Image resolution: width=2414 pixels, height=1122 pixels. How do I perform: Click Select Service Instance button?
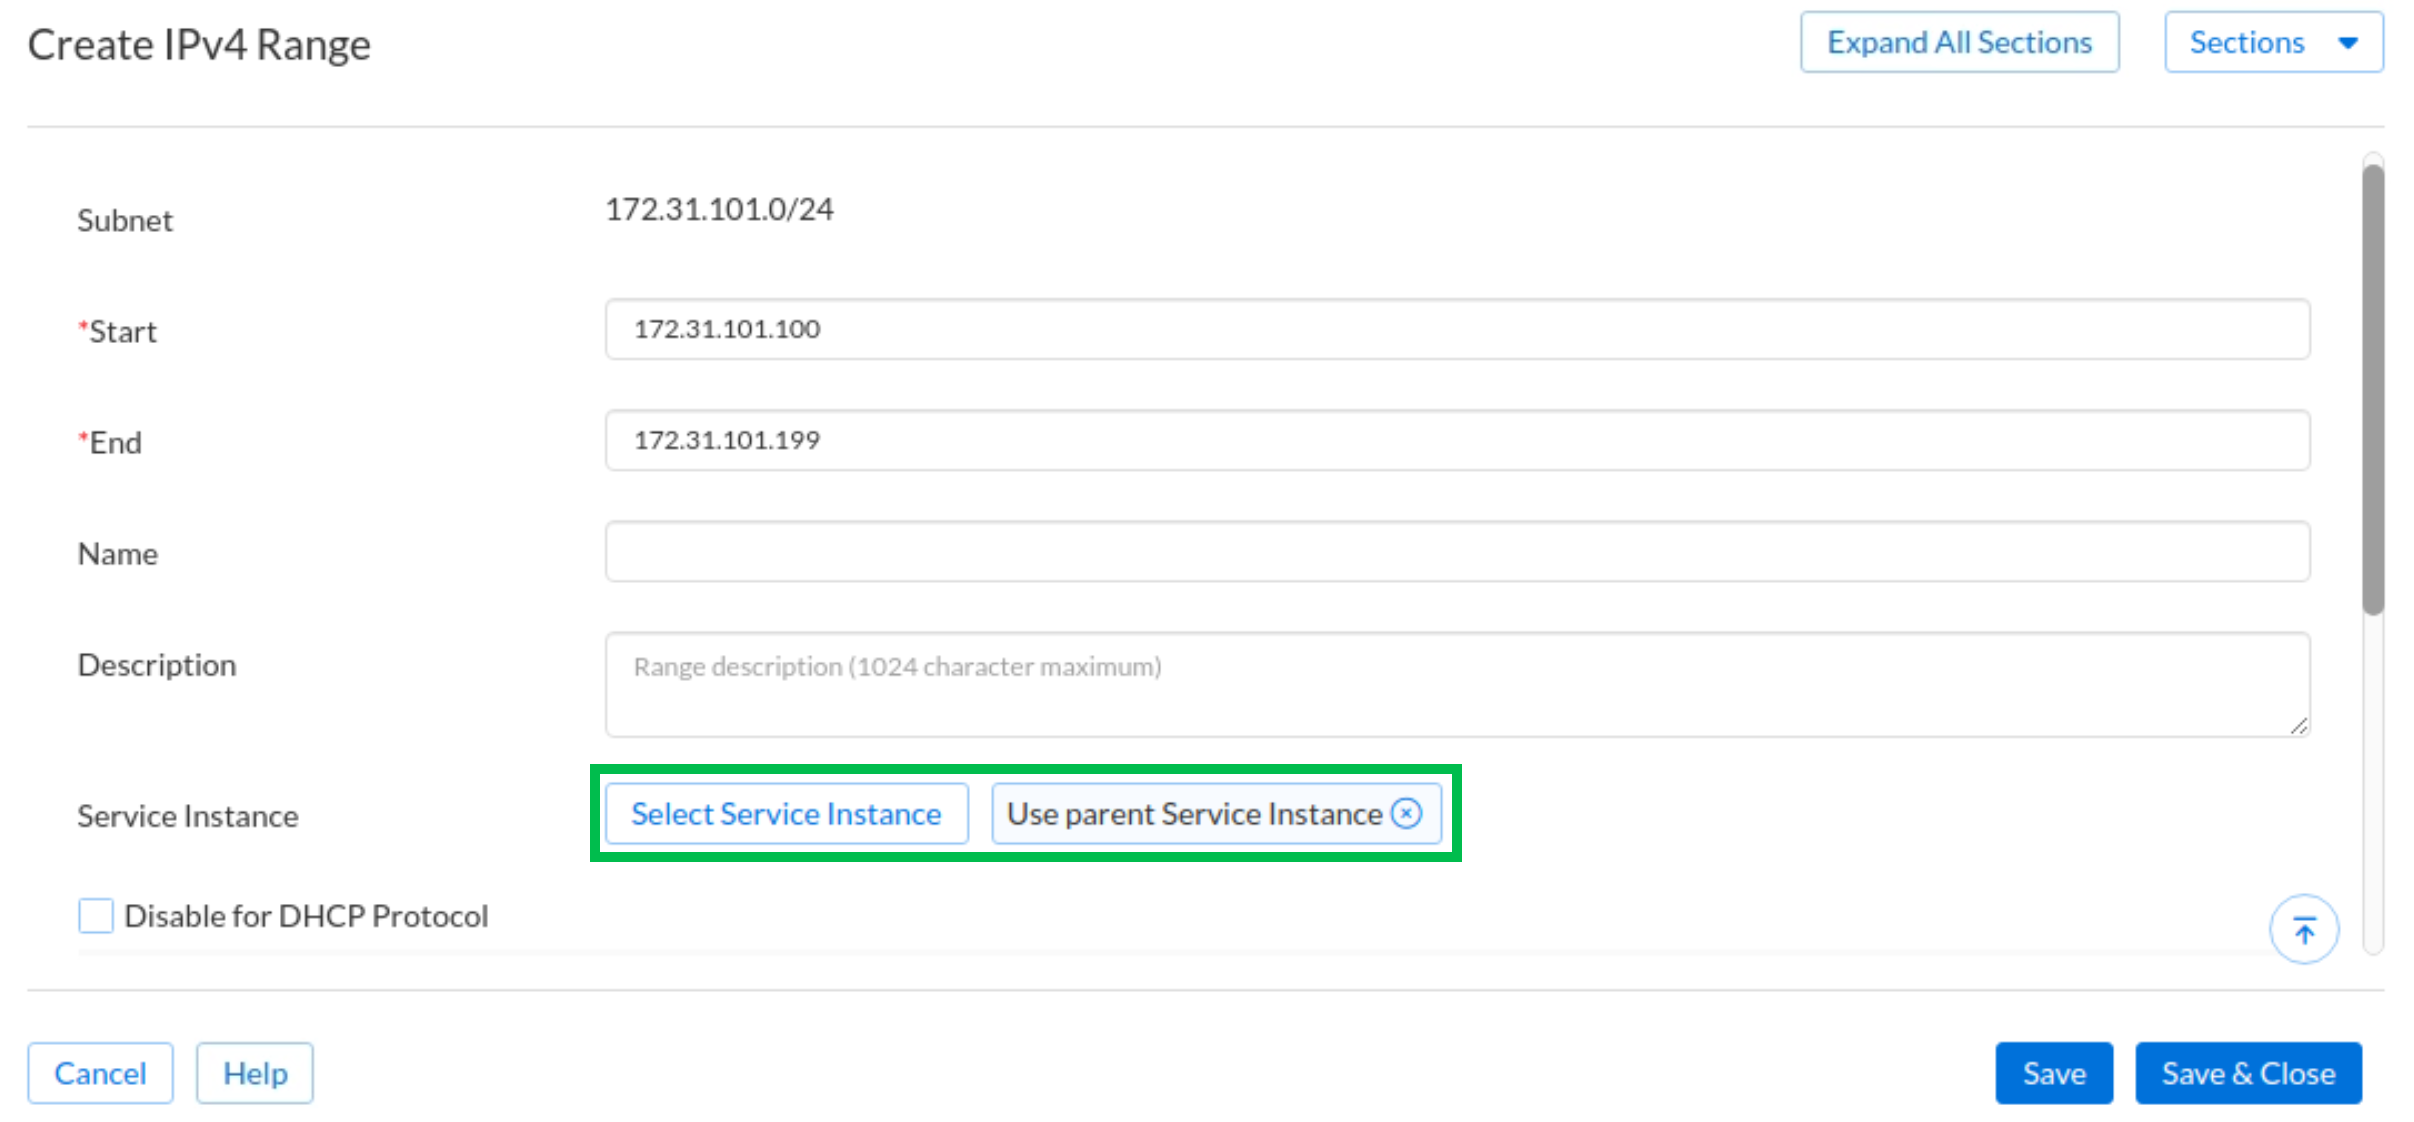pyautogui.click(x=786, y=813)
